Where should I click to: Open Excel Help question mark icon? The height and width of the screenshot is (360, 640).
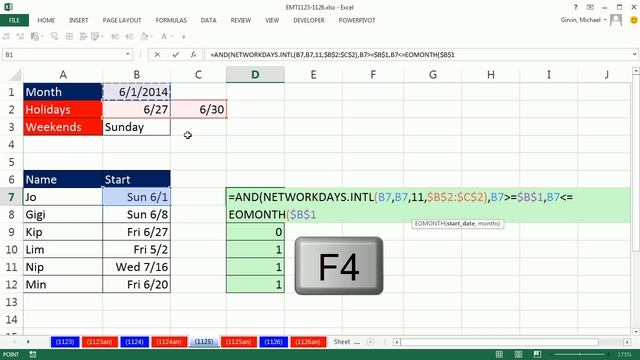576,7
